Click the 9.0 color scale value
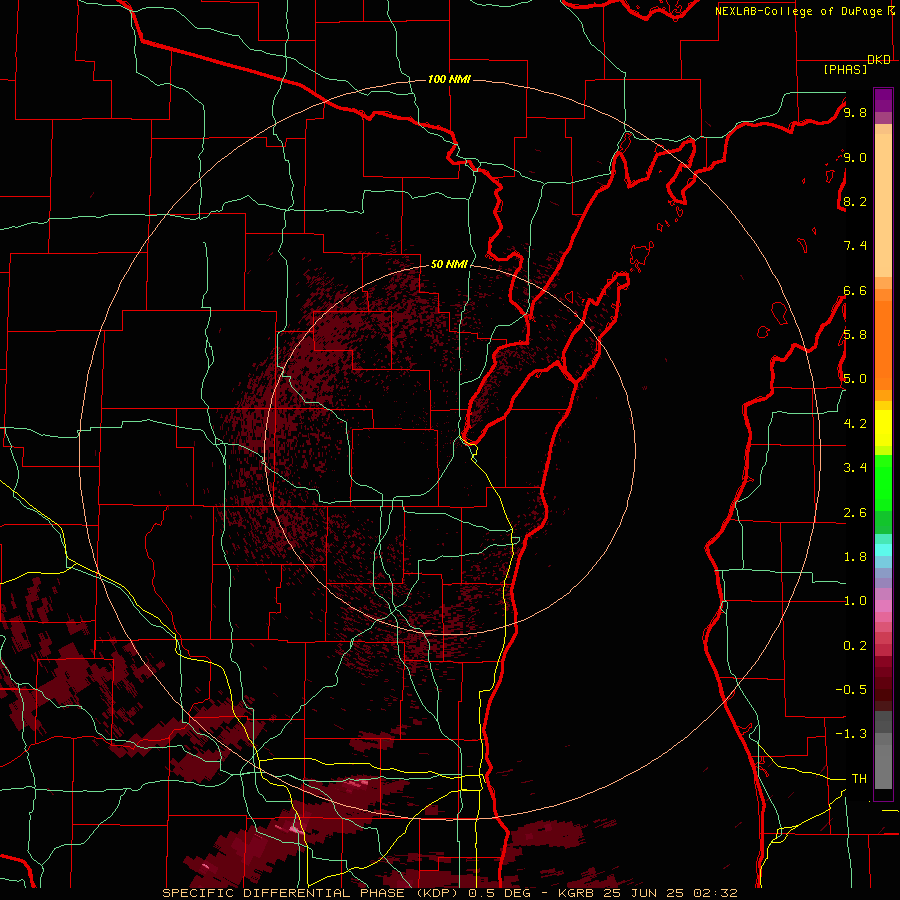Viewport: 900px width, 900px height. 855,157
